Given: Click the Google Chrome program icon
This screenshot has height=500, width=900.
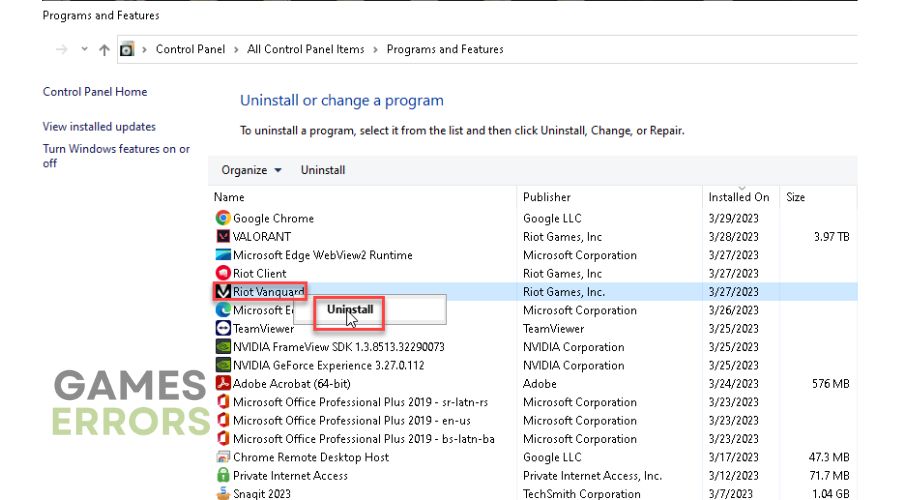Looking at the screenshot, I should coord(223,218).
